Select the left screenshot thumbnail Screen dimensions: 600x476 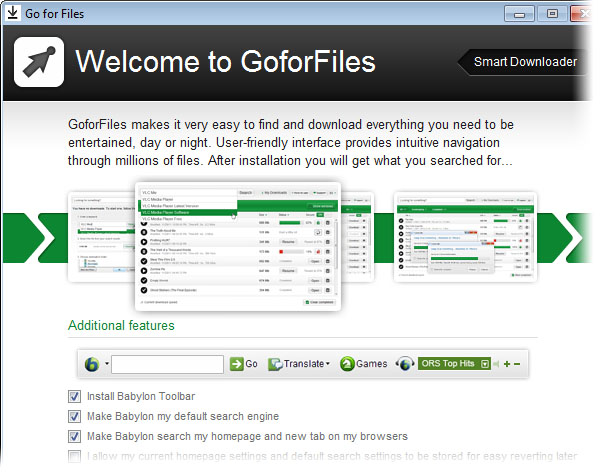[x=102, y=238]
